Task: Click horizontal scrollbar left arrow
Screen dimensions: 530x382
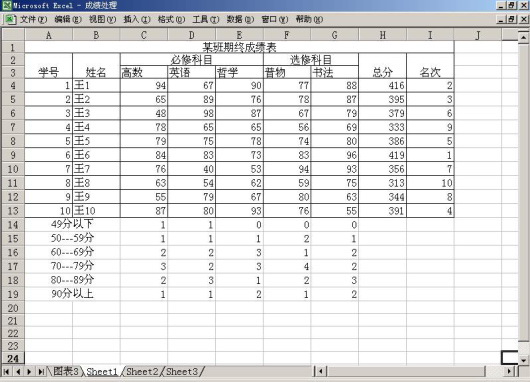Action: click(x=320, y=372)
